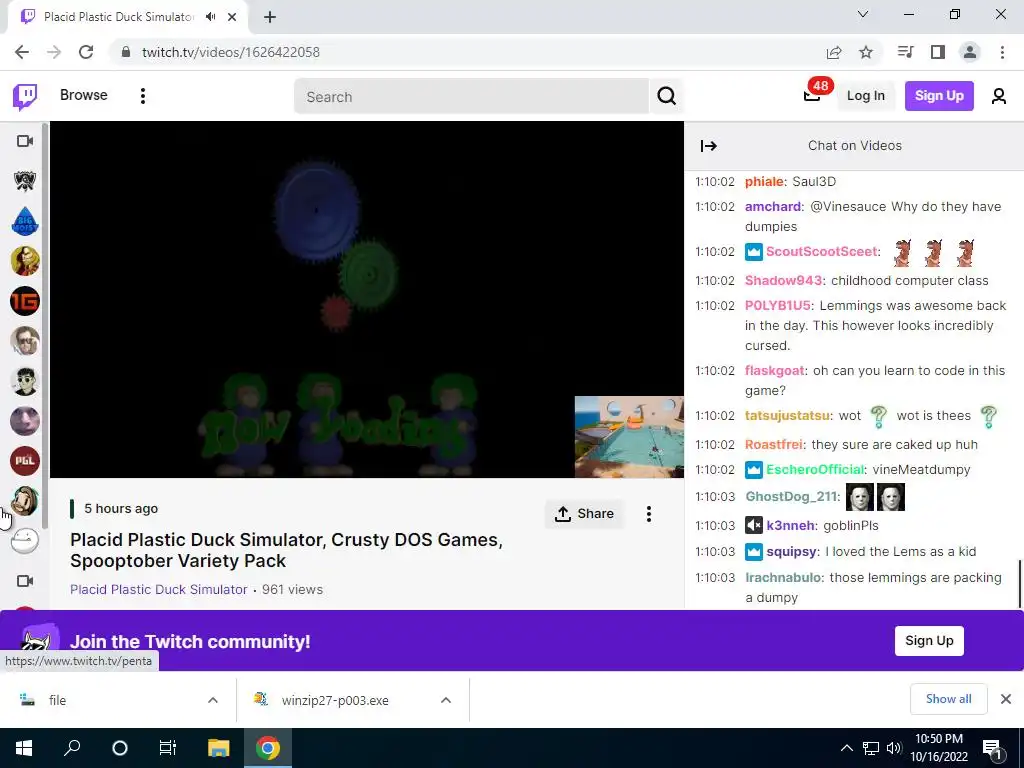Image resolution: width=1024 pixels, height=768 pixels.
Task: Click the 1:10:03 timestamp by k3nneh
Action: [x=715, y=526]
